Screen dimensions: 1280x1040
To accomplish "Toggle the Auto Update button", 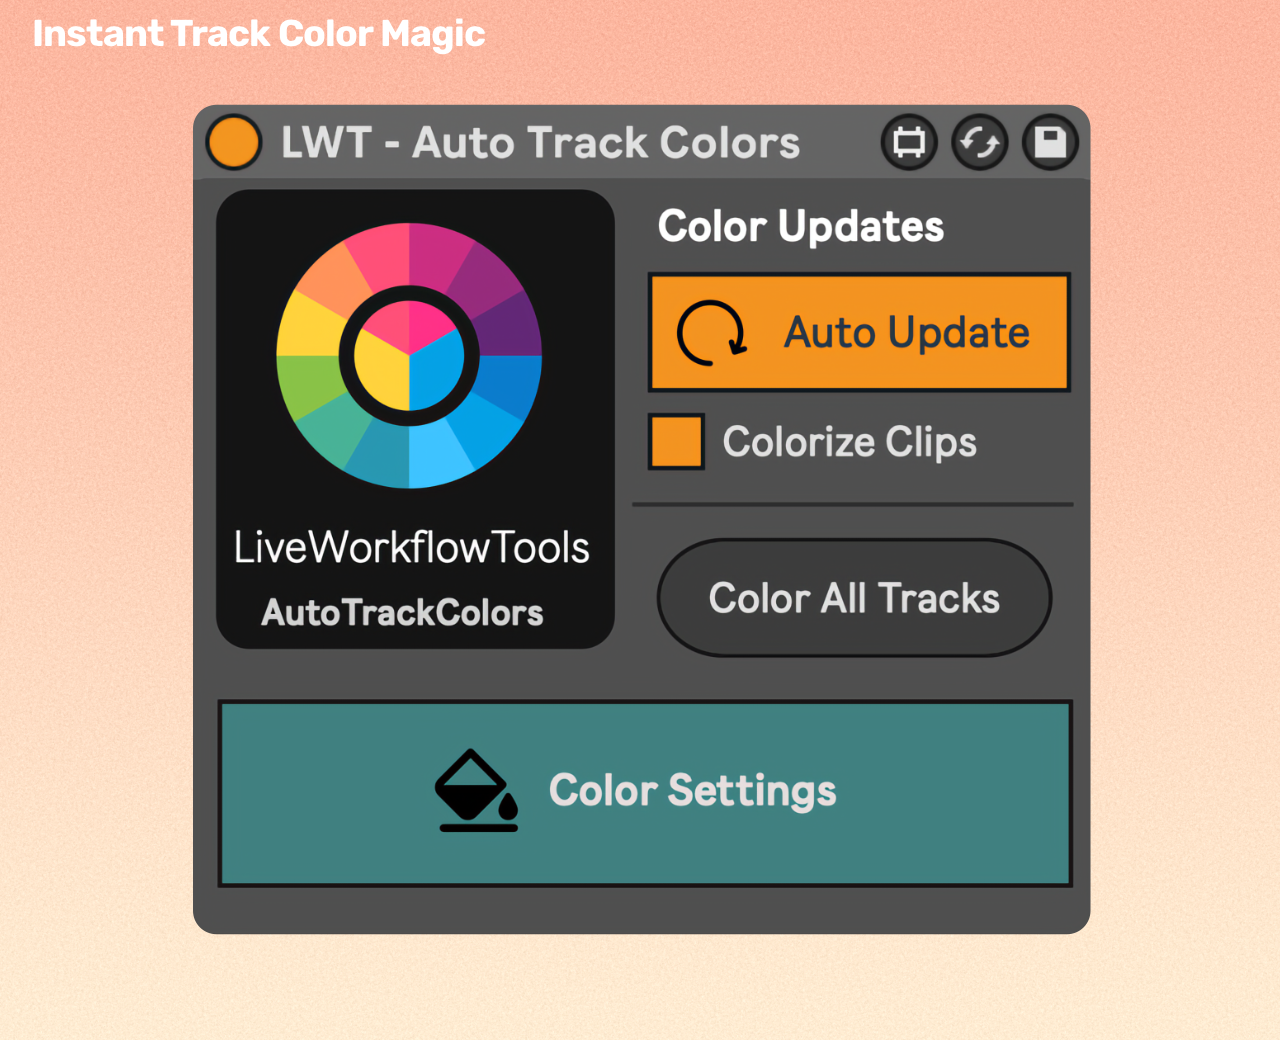I will (859, 332).
